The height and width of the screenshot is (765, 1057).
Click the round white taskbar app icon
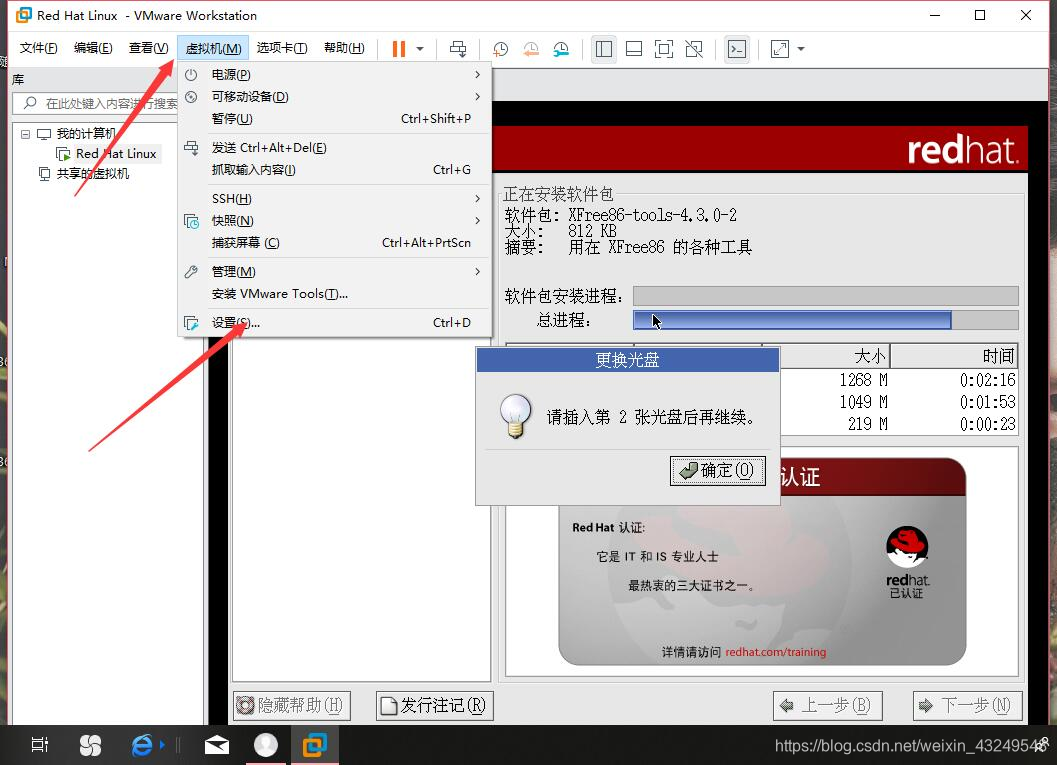point(266,745)
